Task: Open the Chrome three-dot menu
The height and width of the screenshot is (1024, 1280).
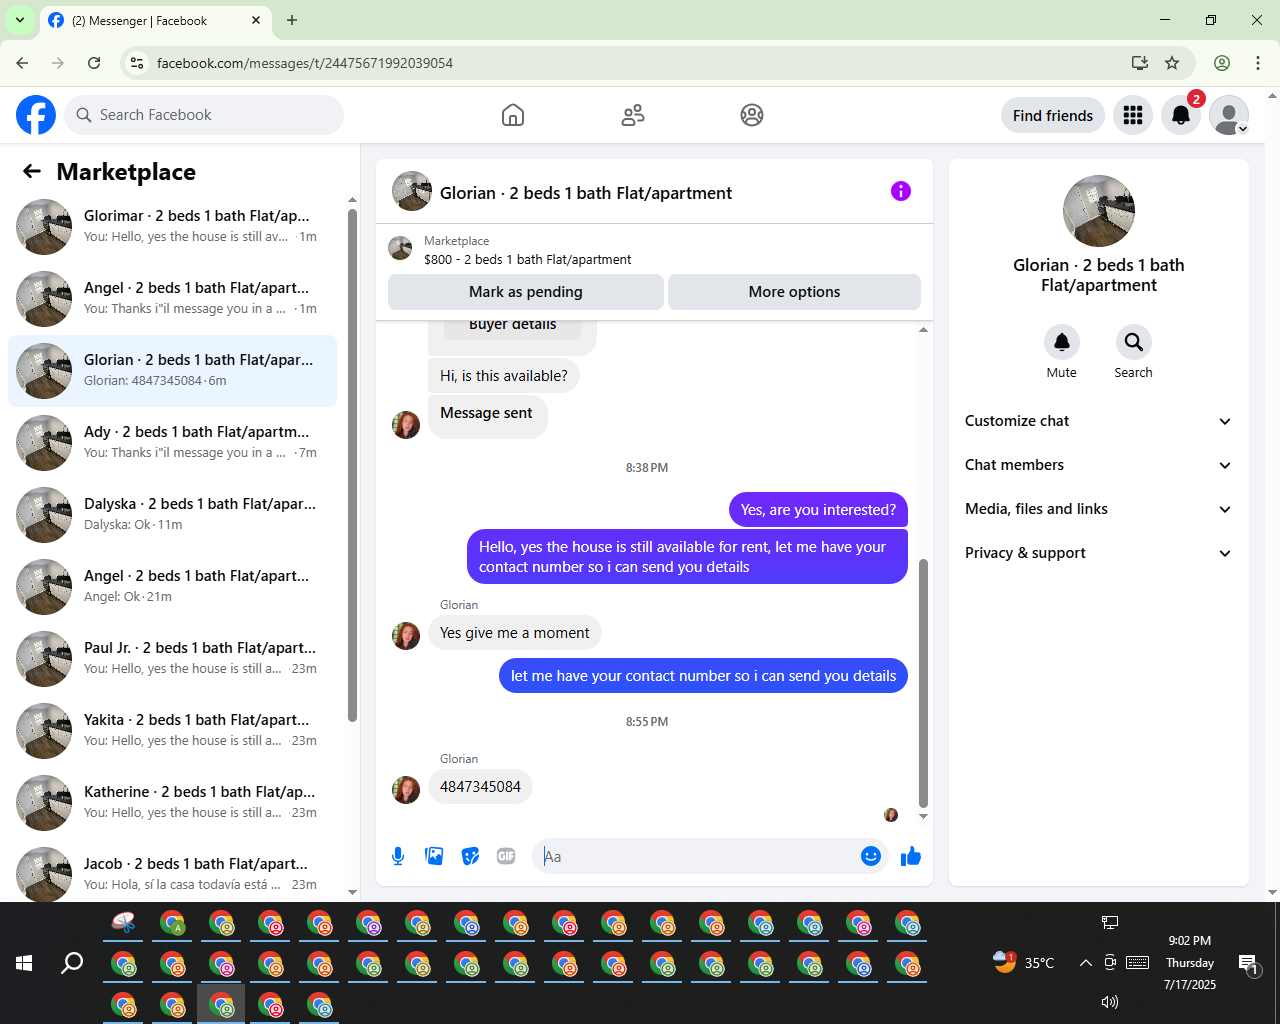Action: click(1258, 63)
